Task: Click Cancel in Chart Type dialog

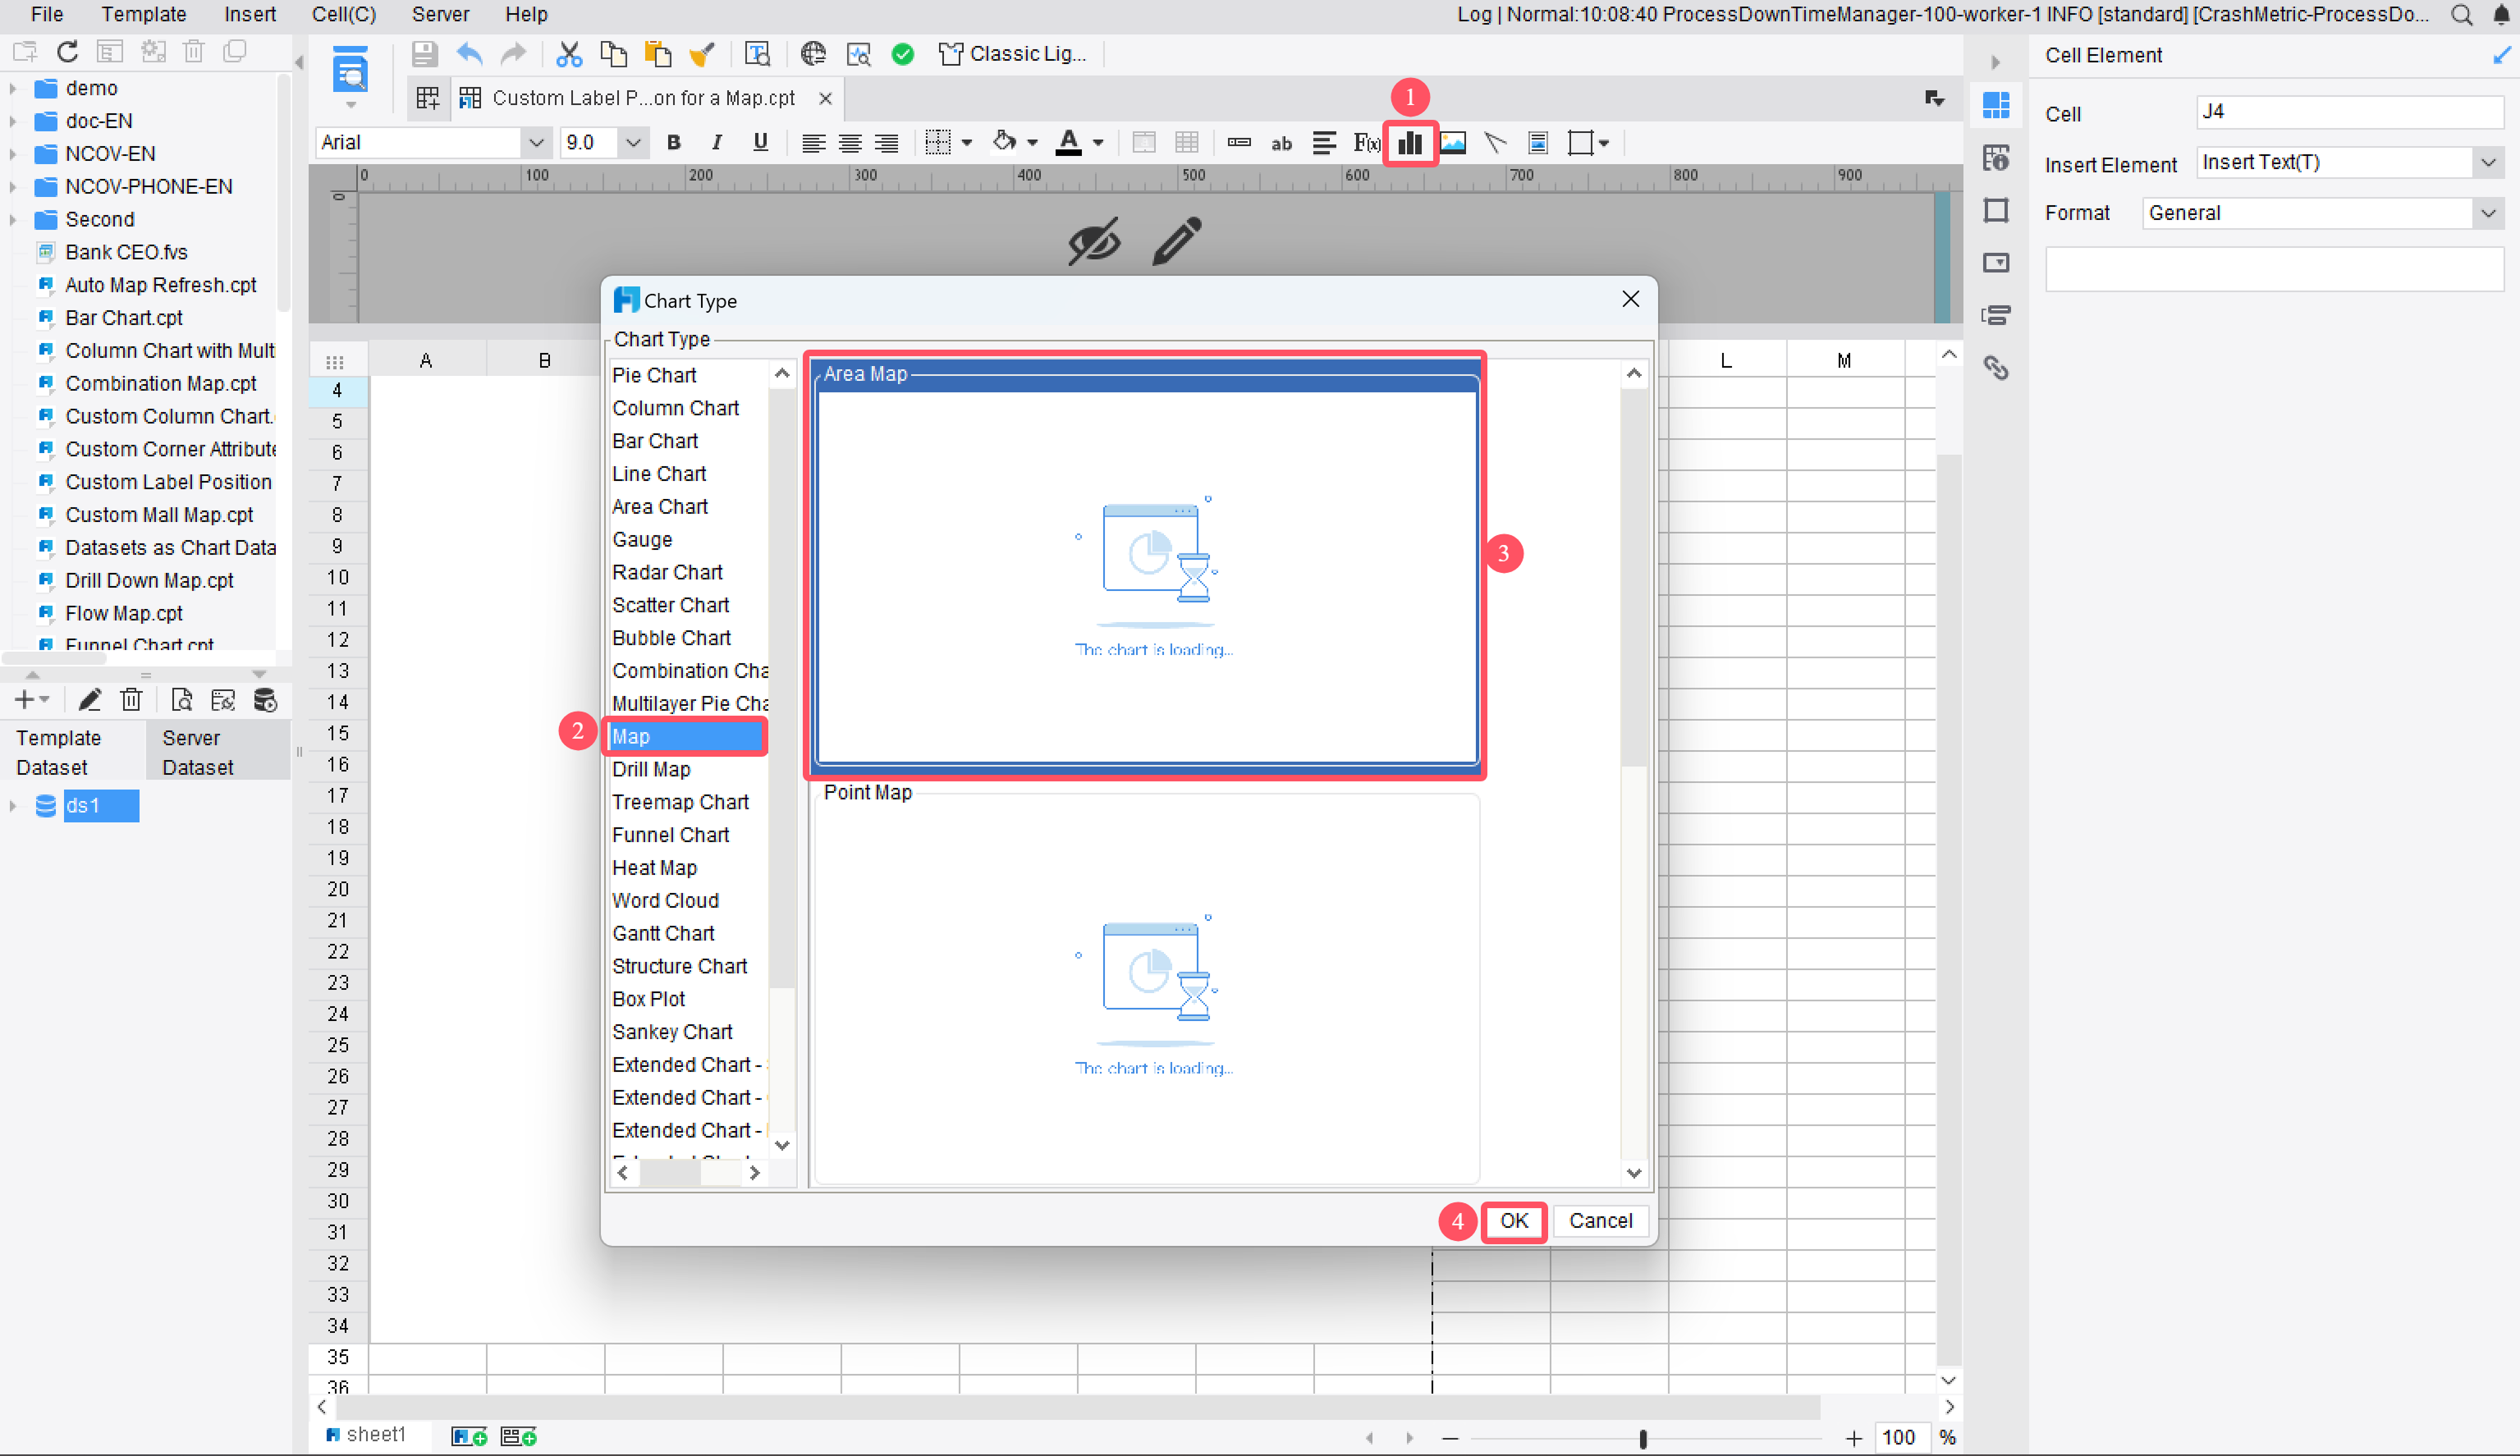Action: (x=1600, y=1221)
